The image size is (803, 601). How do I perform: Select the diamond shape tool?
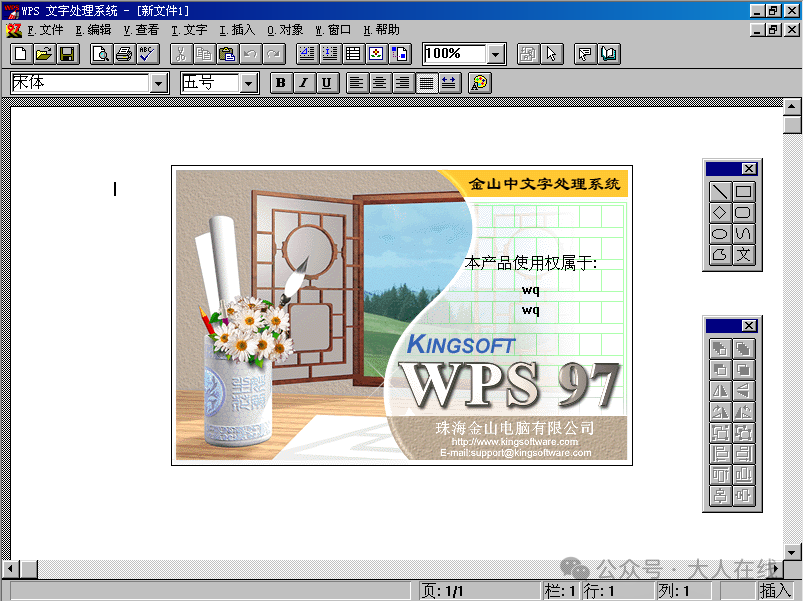click(720, 213)
